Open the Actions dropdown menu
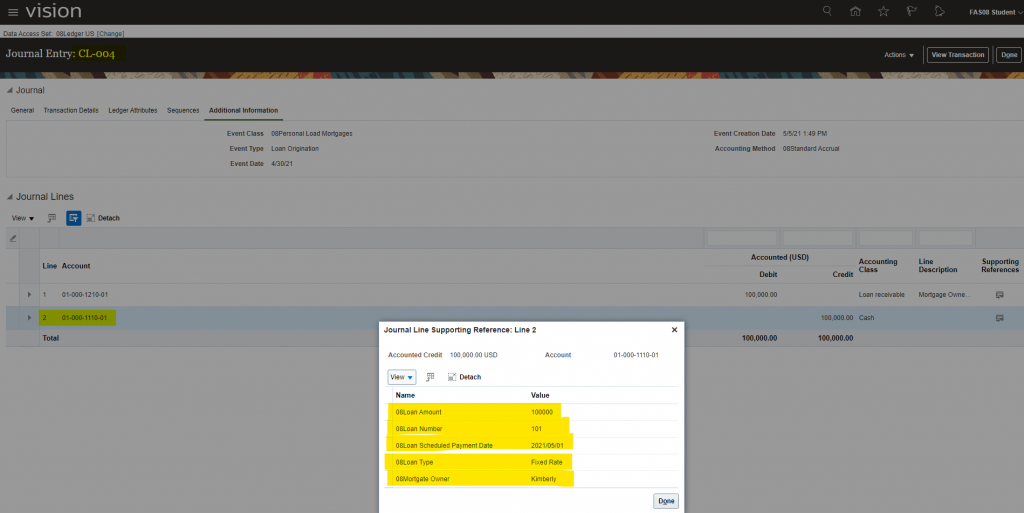This screenshot has height=513, width=1024. point(898,55)
